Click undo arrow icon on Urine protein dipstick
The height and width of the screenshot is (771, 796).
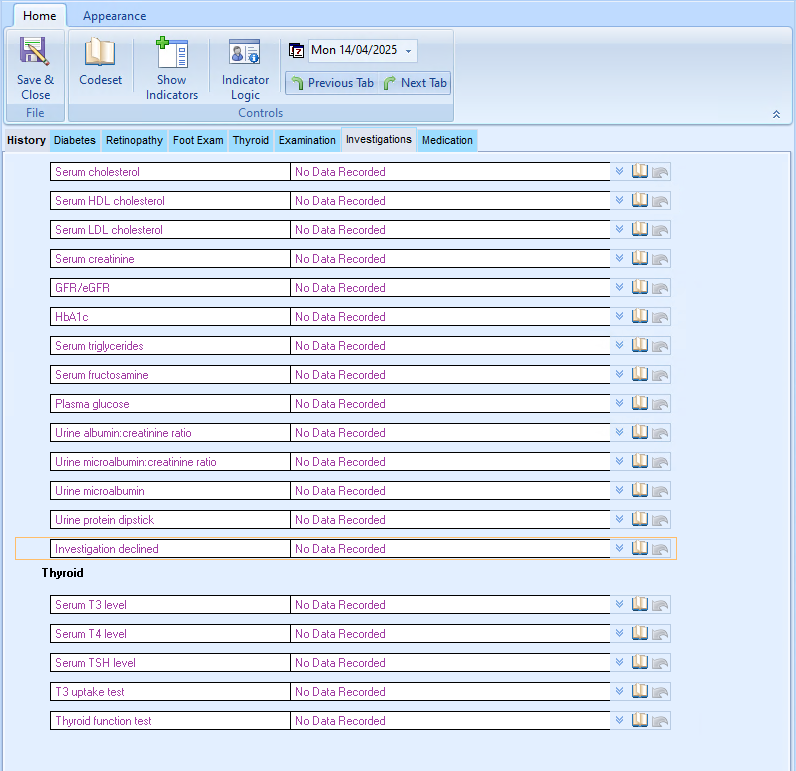point(660,520)
